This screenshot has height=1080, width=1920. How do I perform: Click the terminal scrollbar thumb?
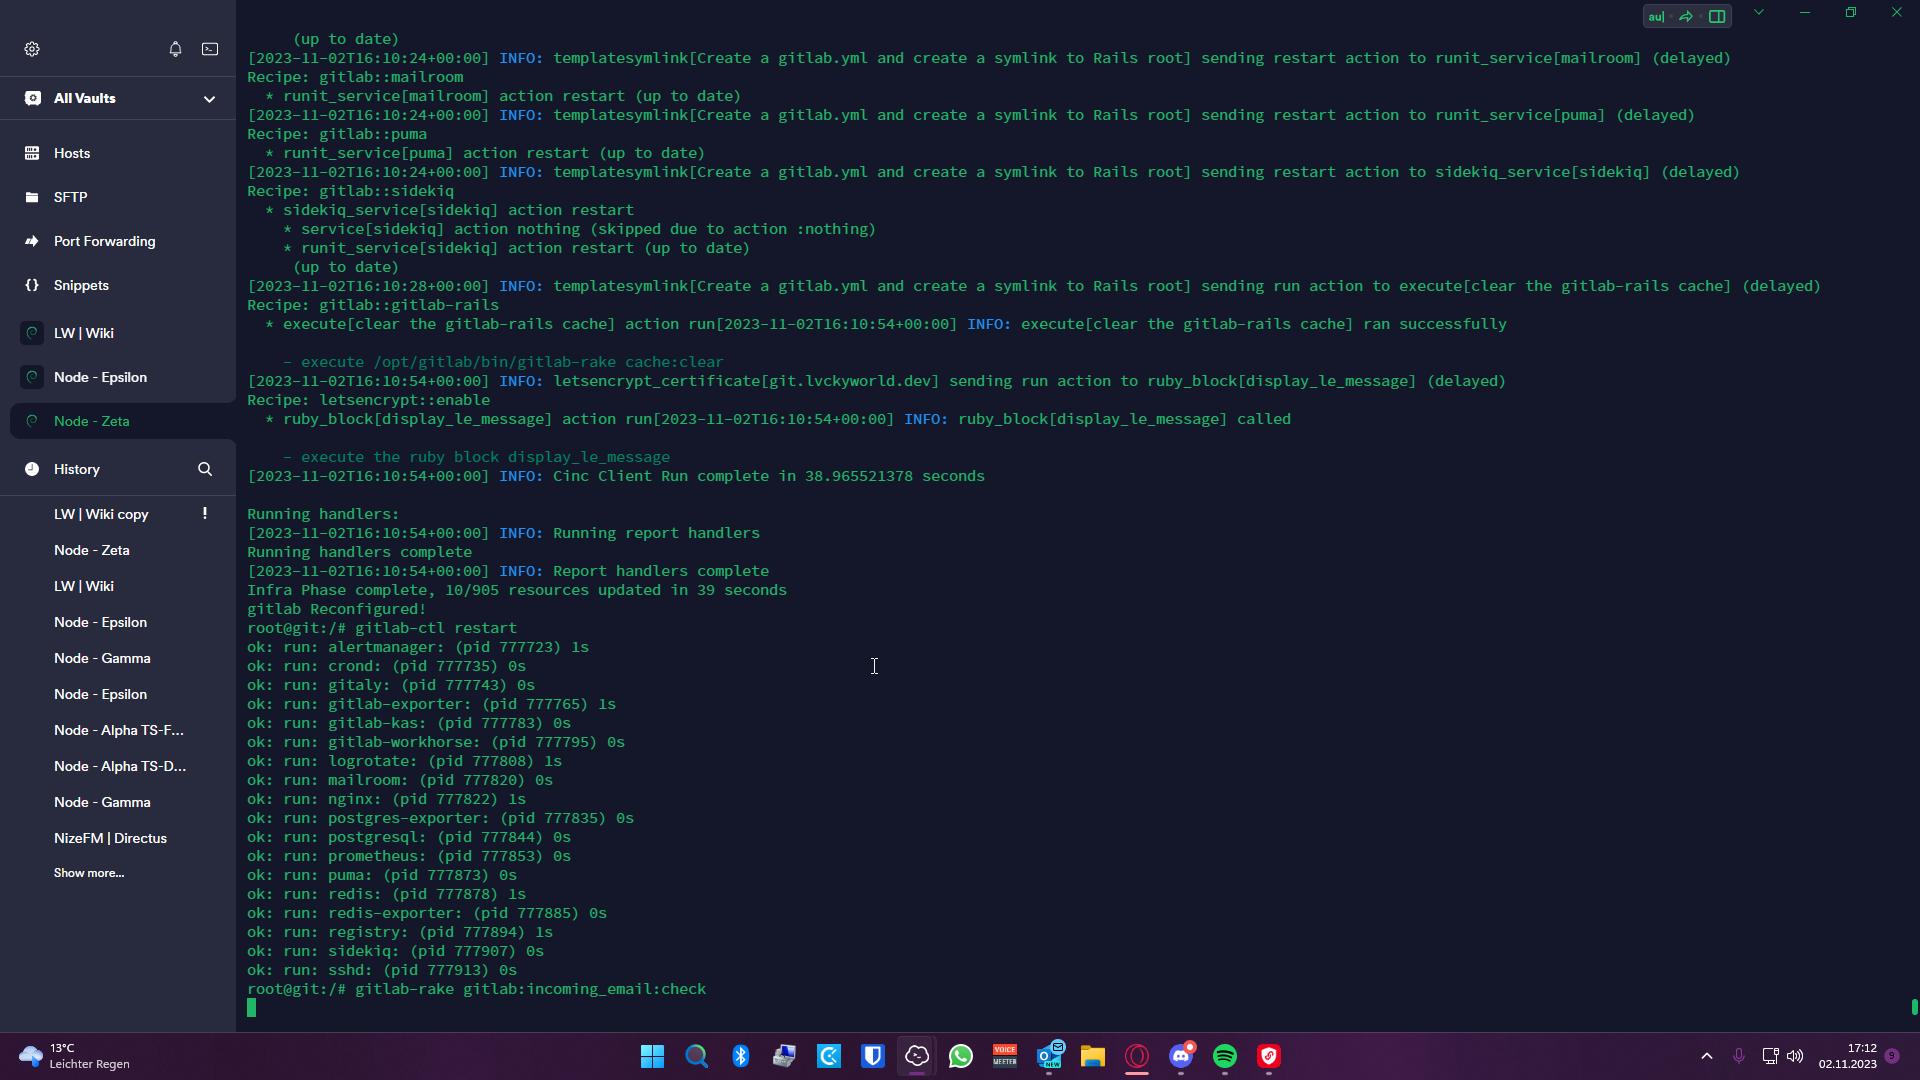[x=1914, y=1007]
